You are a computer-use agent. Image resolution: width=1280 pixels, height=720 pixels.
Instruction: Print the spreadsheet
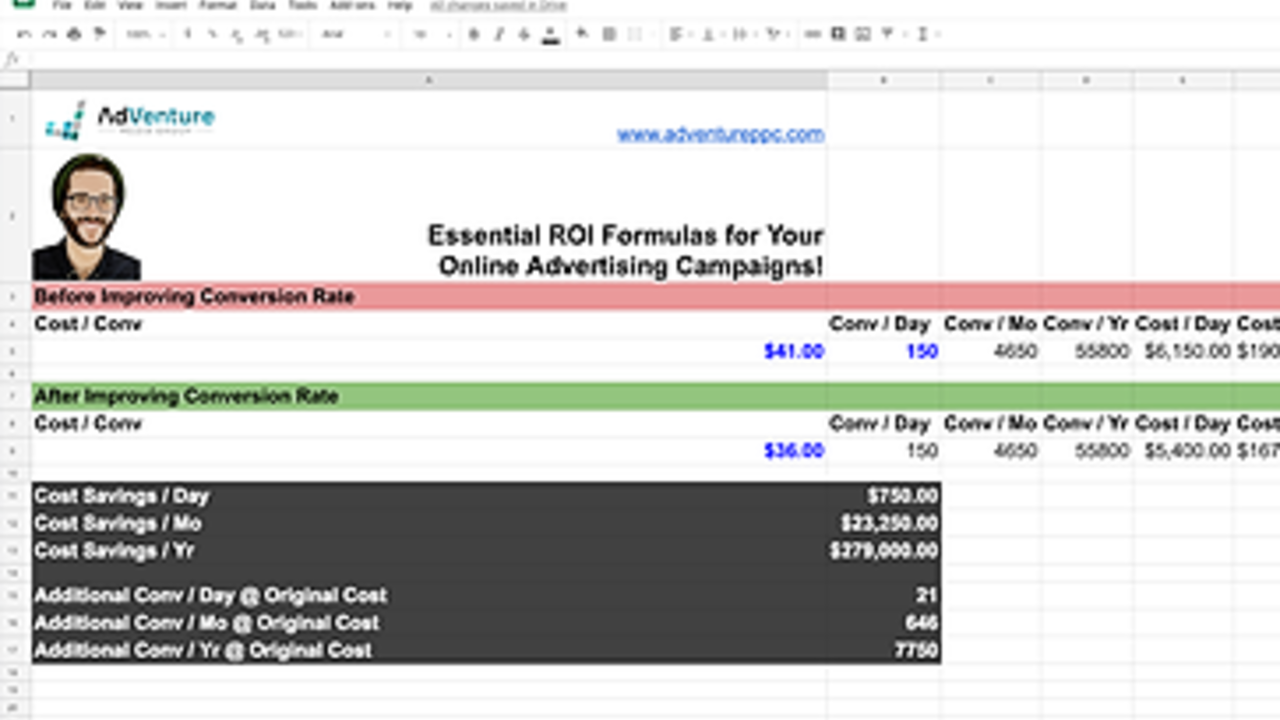coord(74,34)
